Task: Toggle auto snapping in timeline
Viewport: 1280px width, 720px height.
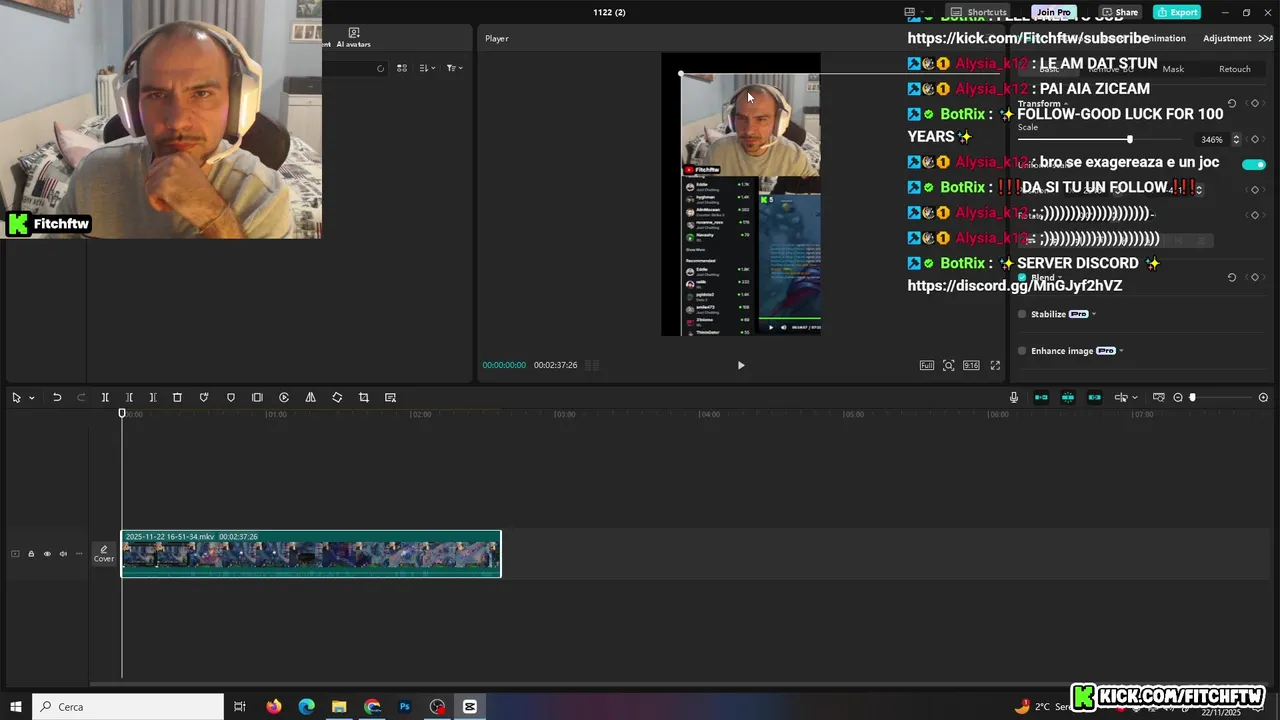Action: point(1068,397)
